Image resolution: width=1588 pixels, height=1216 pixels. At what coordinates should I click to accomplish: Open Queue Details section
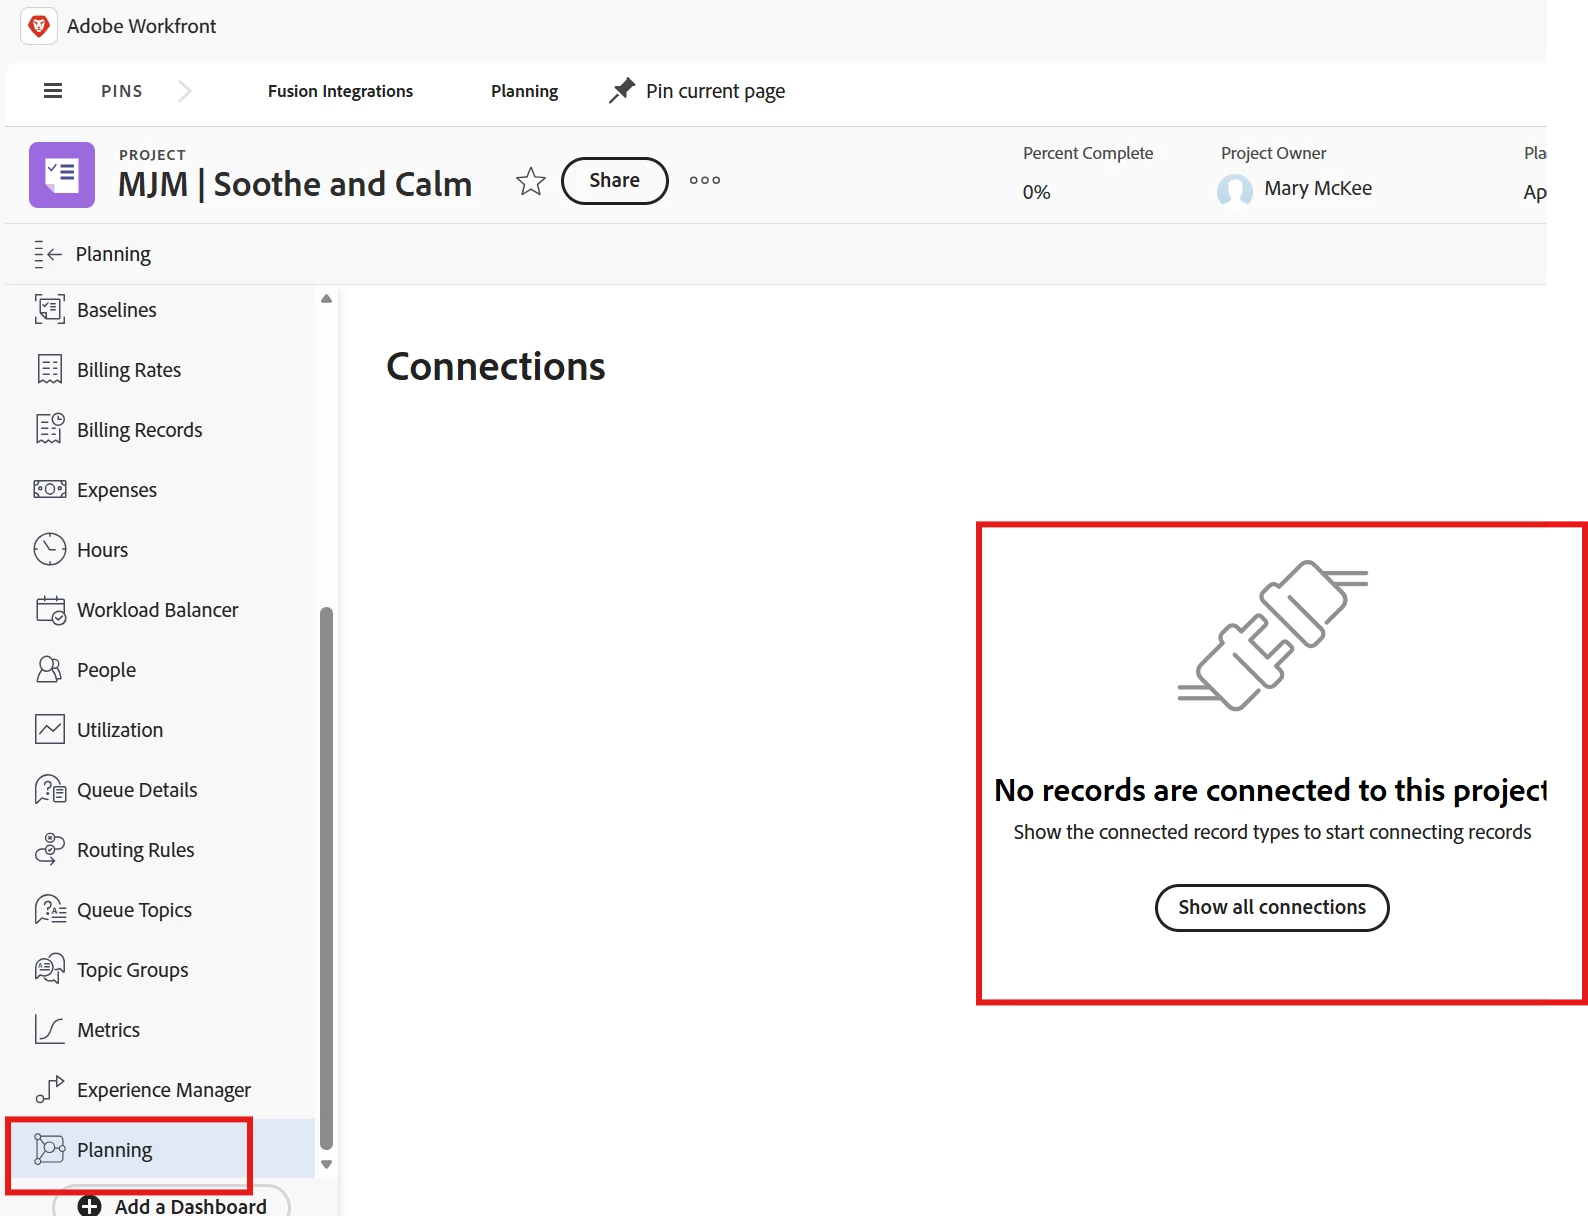click(x=137, y=790)
